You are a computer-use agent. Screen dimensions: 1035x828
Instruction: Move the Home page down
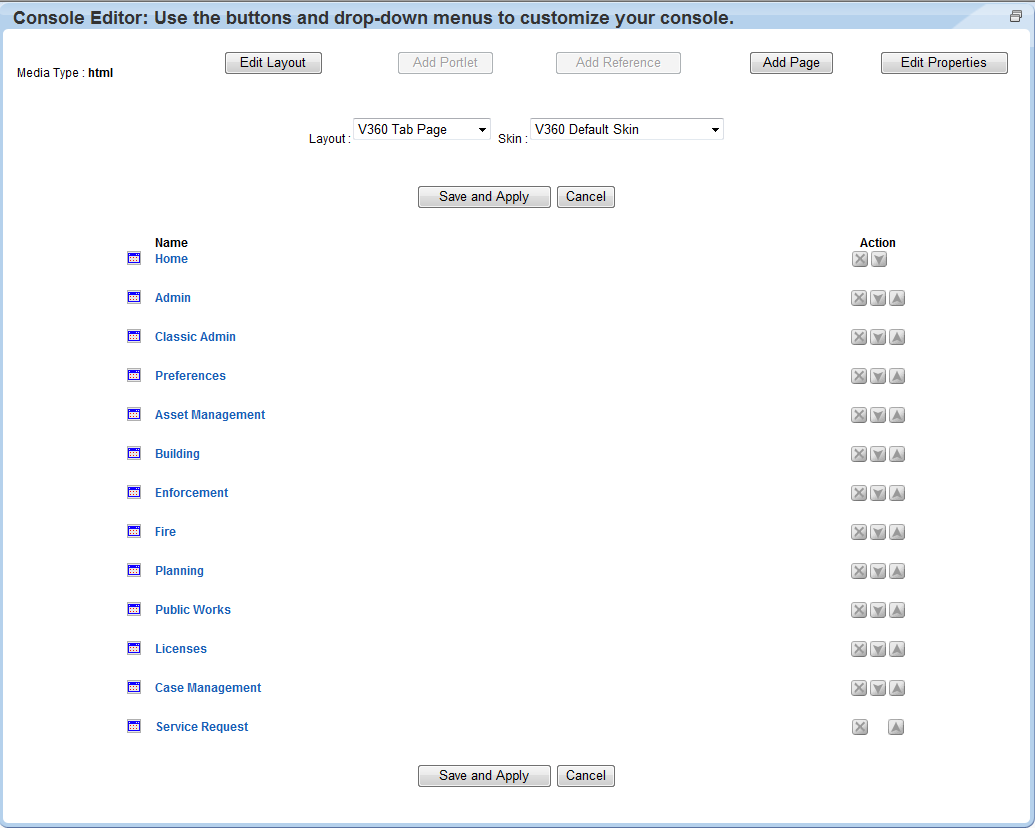[x=878, y=260]
